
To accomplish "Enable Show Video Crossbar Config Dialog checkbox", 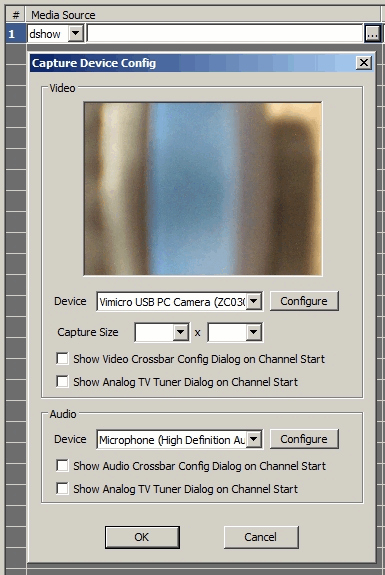I will coord(62,358).
